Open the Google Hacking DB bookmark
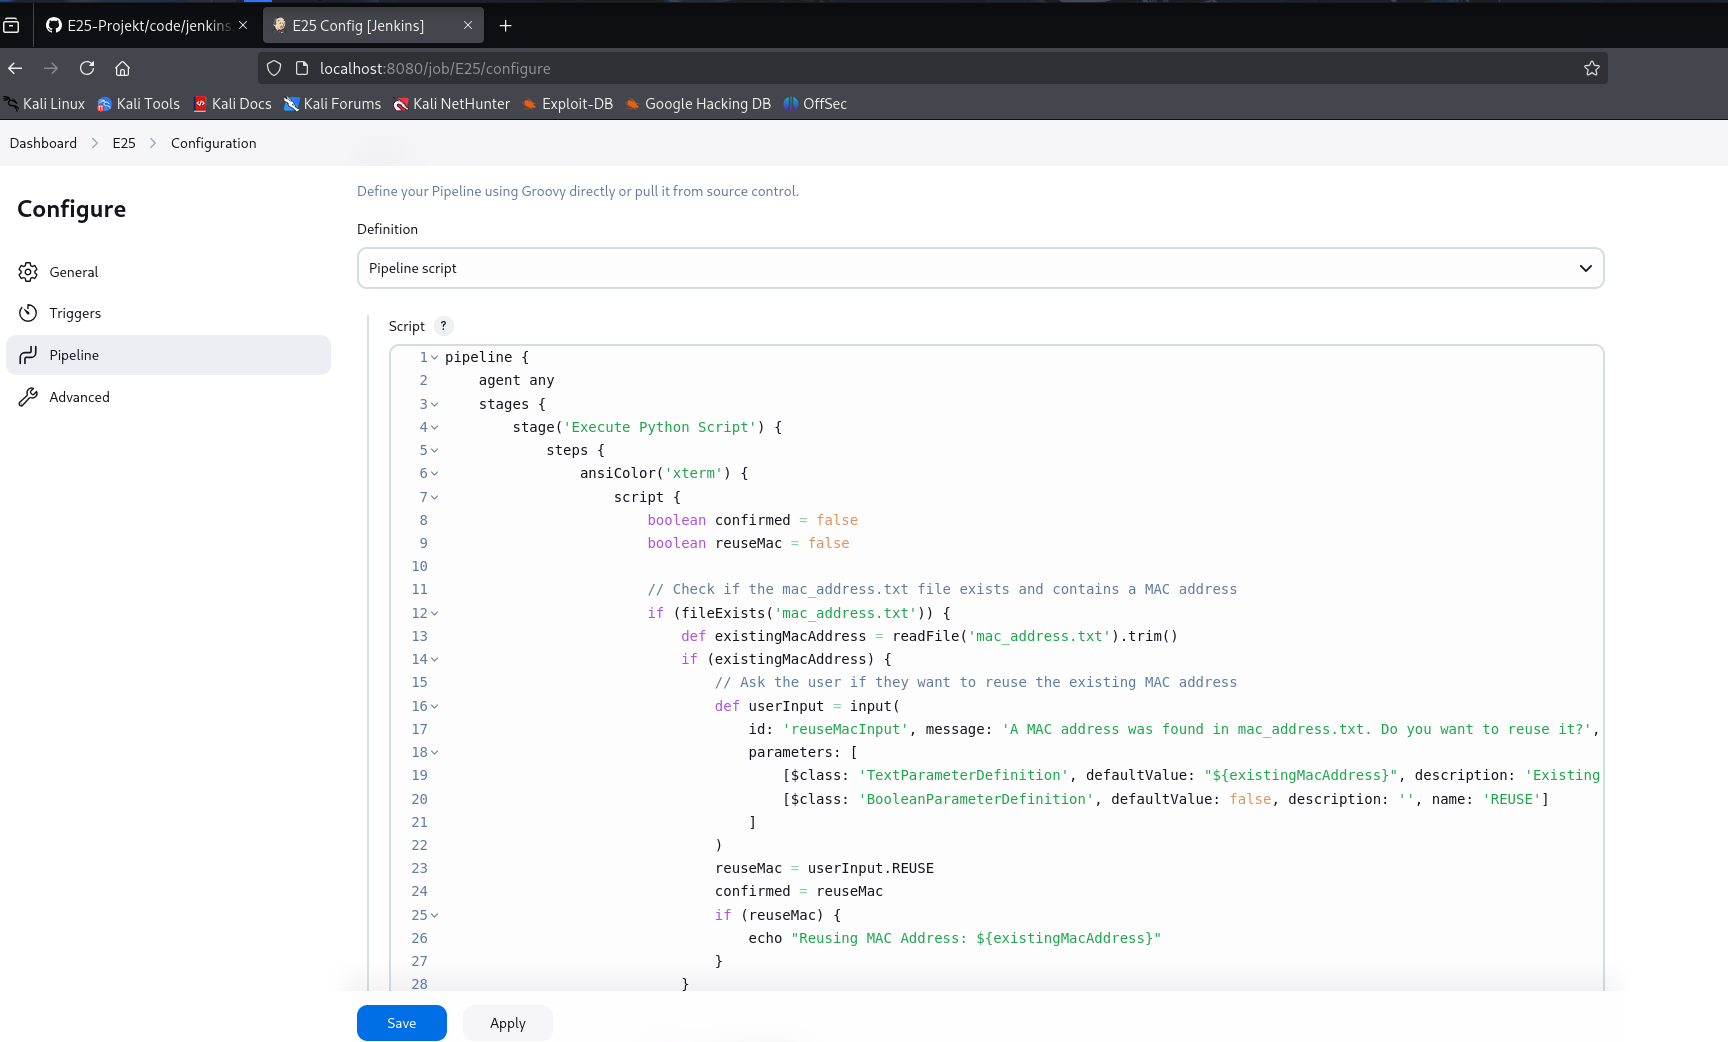The image size is (1728, 1042). click(x=698, y=104)
